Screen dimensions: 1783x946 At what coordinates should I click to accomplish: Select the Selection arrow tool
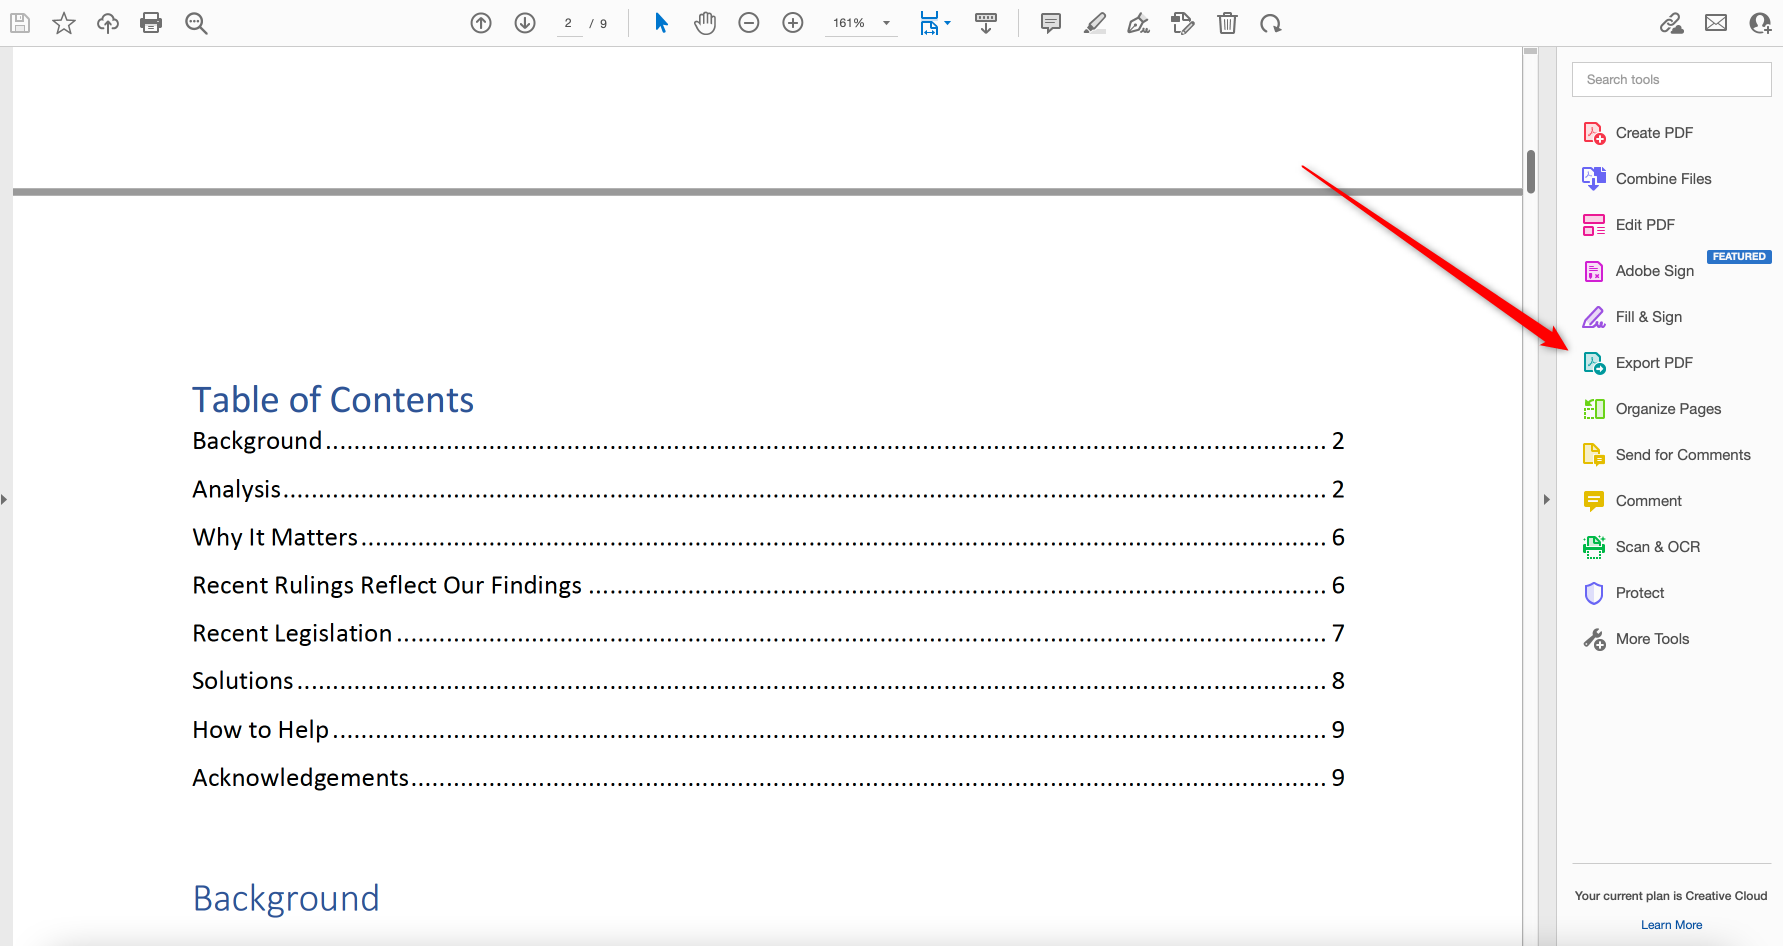(661, 22)
